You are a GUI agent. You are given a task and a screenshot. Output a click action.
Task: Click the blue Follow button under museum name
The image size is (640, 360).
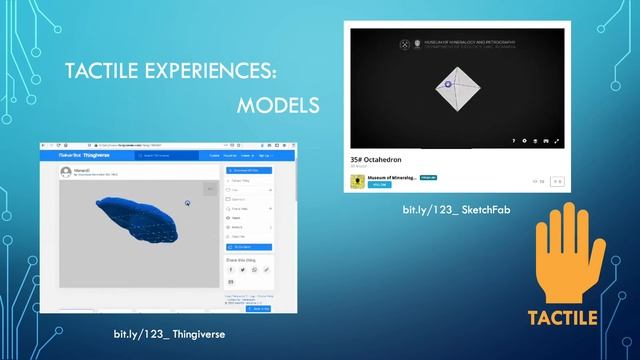[380, 185]
